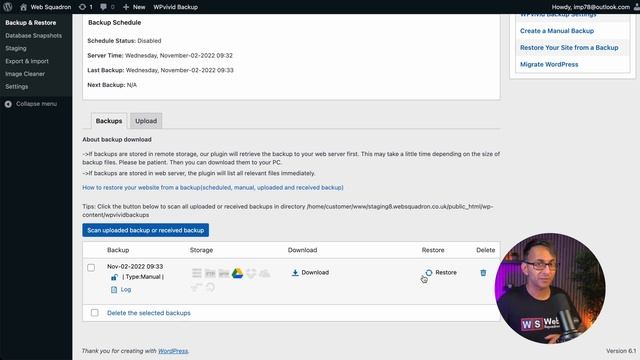Switch to the Backups tab
This screenshot has height=360, width=640.
tap(109, 121)
